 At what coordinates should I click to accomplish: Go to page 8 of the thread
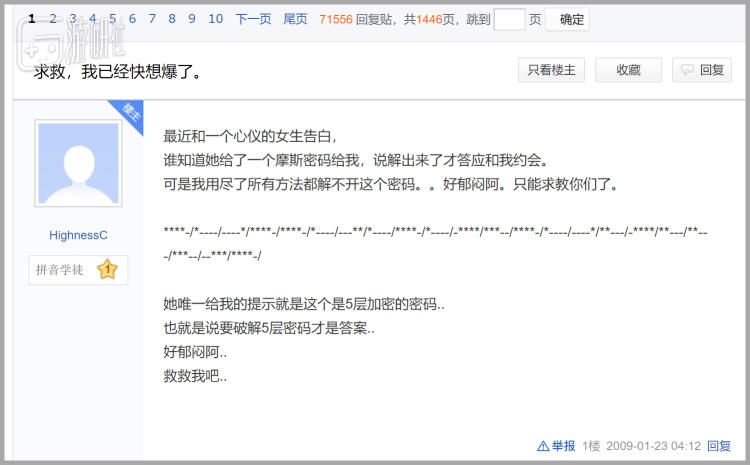(x=172, y=19)
